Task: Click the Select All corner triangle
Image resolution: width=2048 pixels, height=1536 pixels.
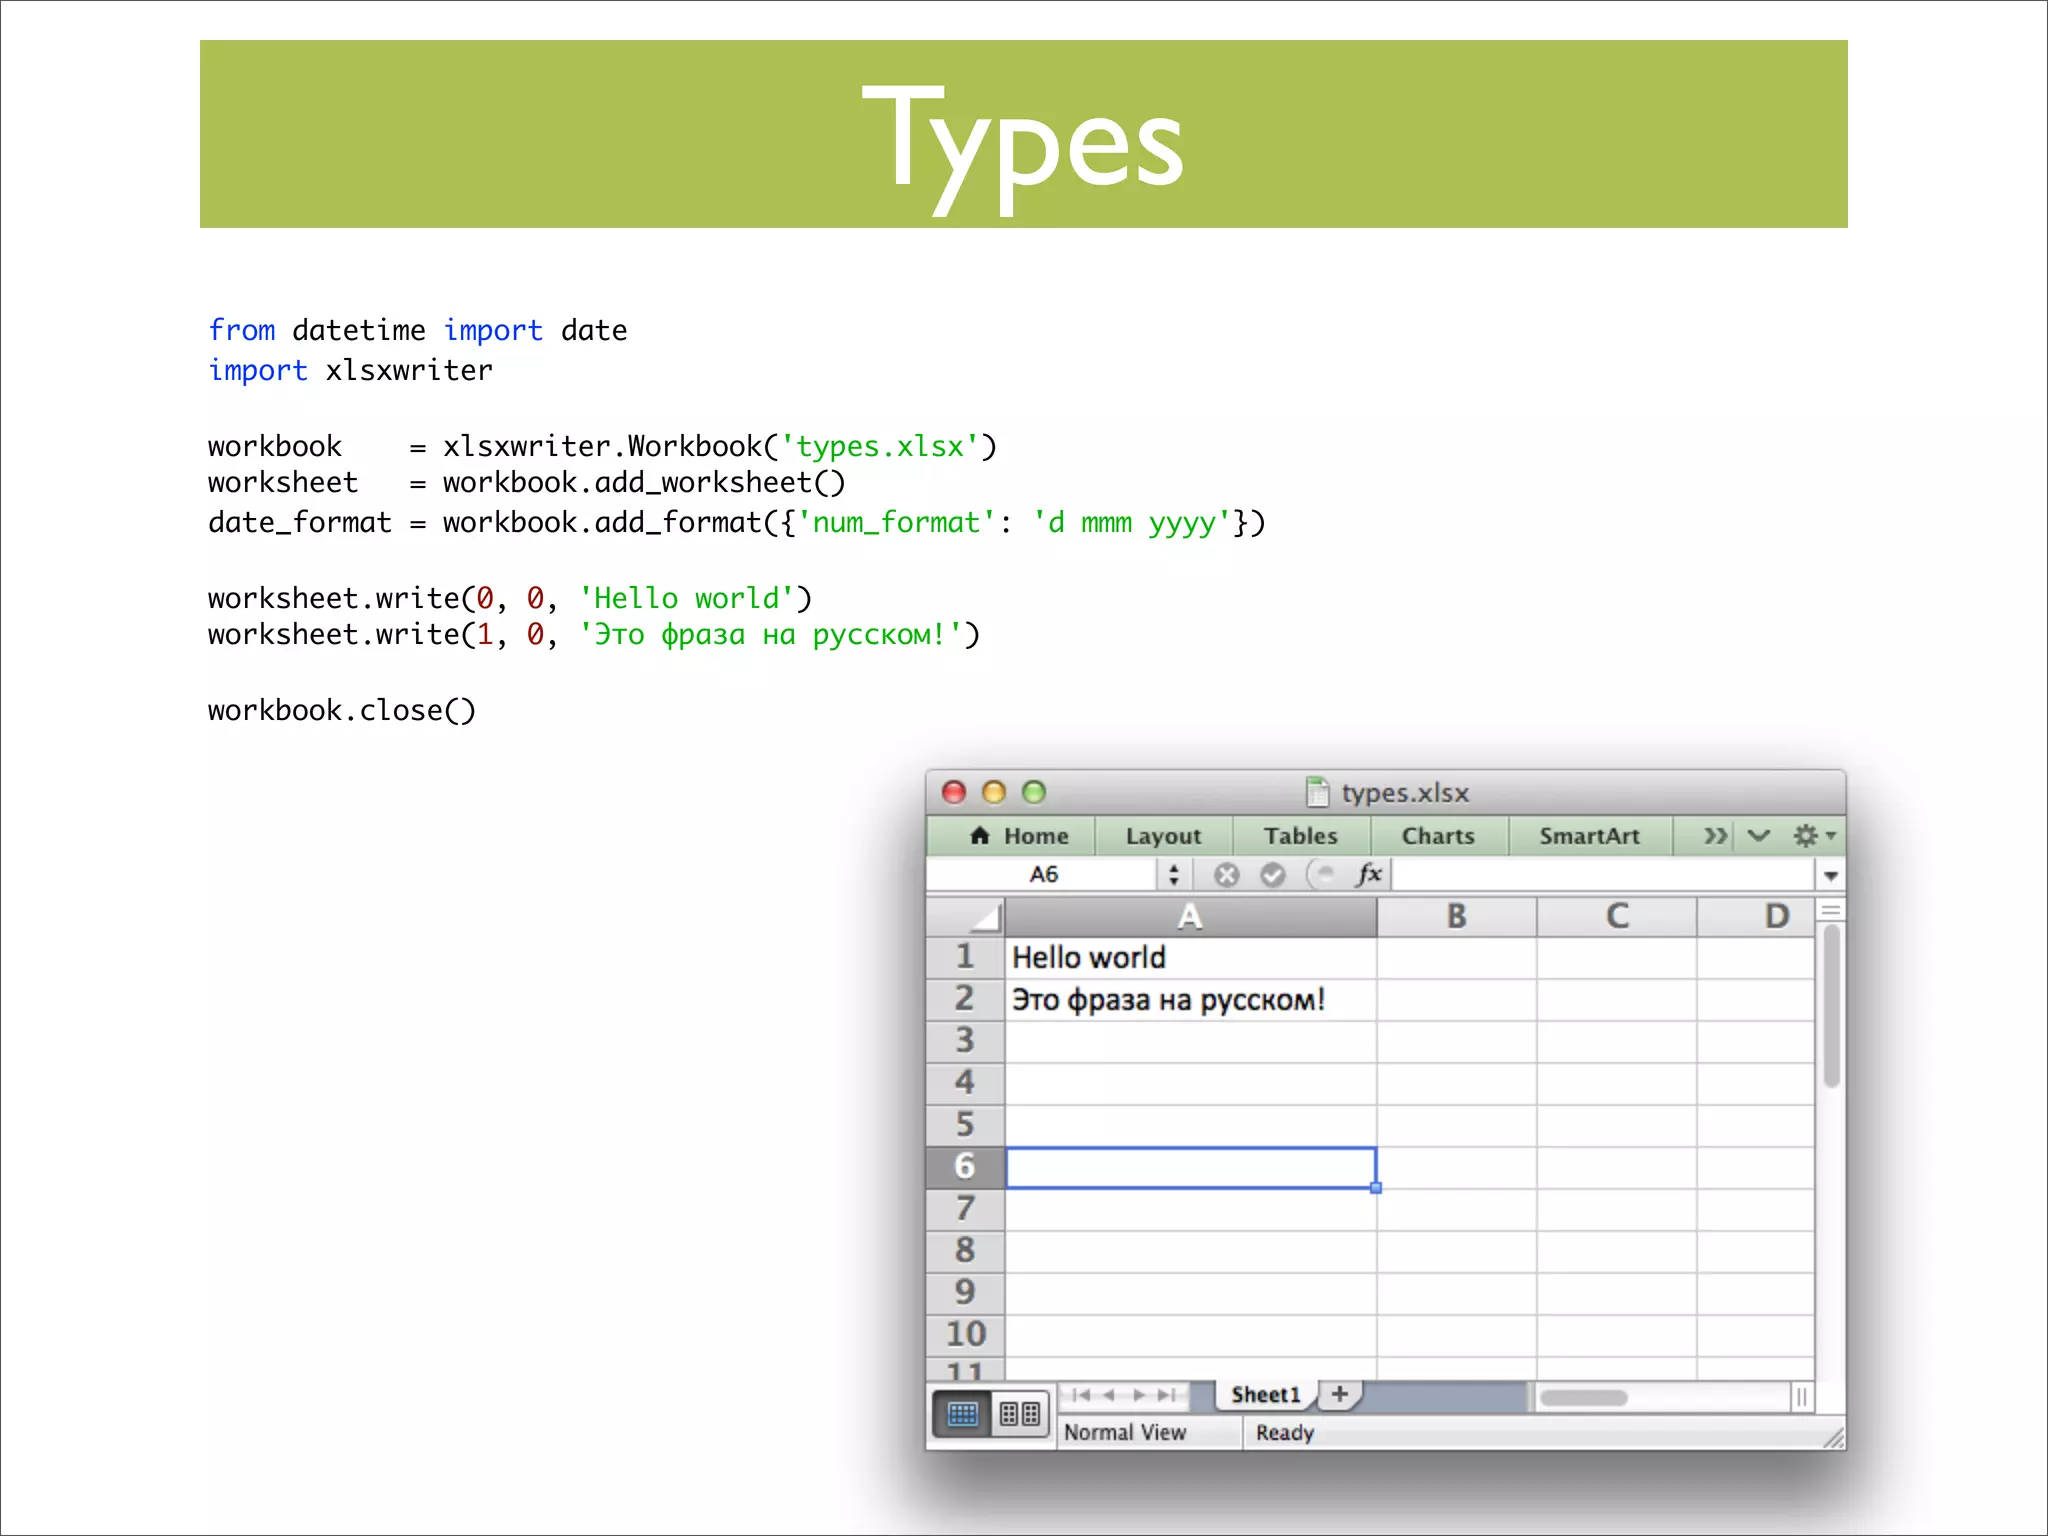Action: (966, 916)
